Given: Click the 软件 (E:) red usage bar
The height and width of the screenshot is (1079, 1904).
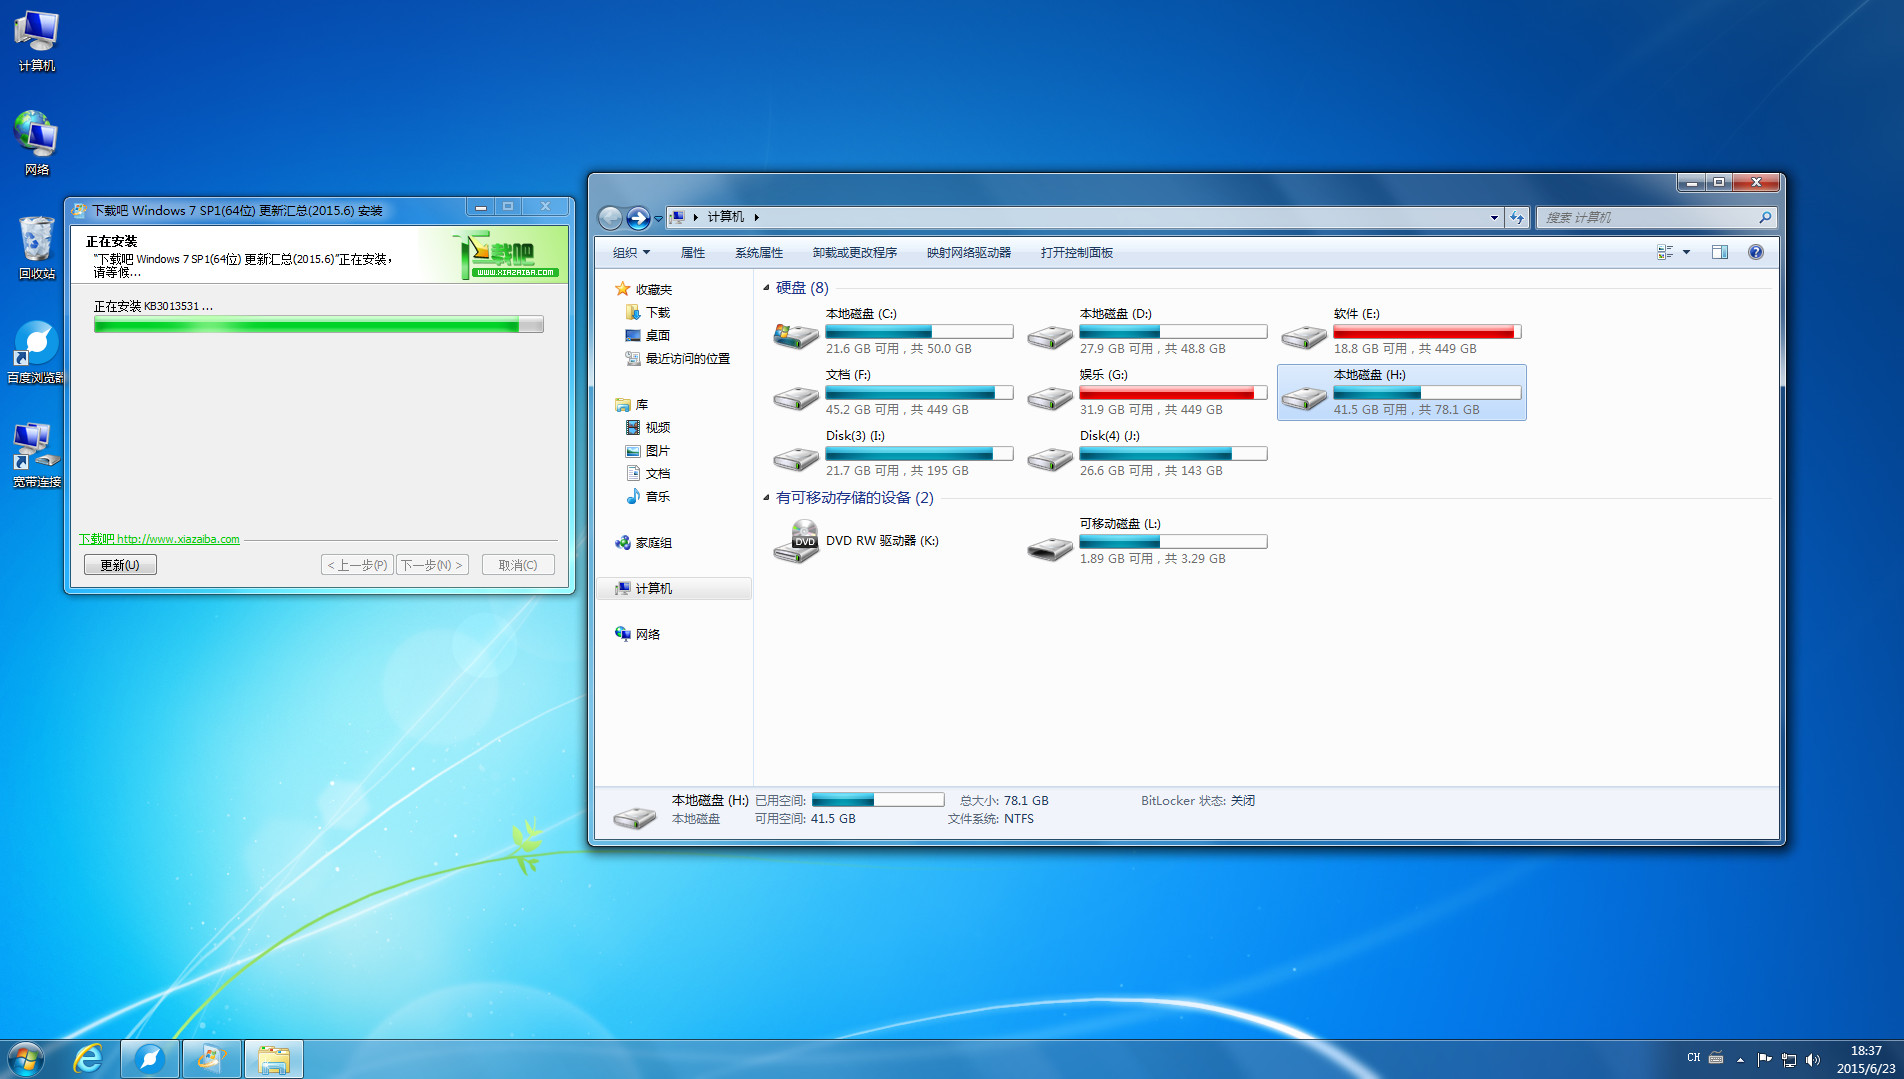Looking at the screenshot, I should pyautogui.click(x=1427, y=332).
